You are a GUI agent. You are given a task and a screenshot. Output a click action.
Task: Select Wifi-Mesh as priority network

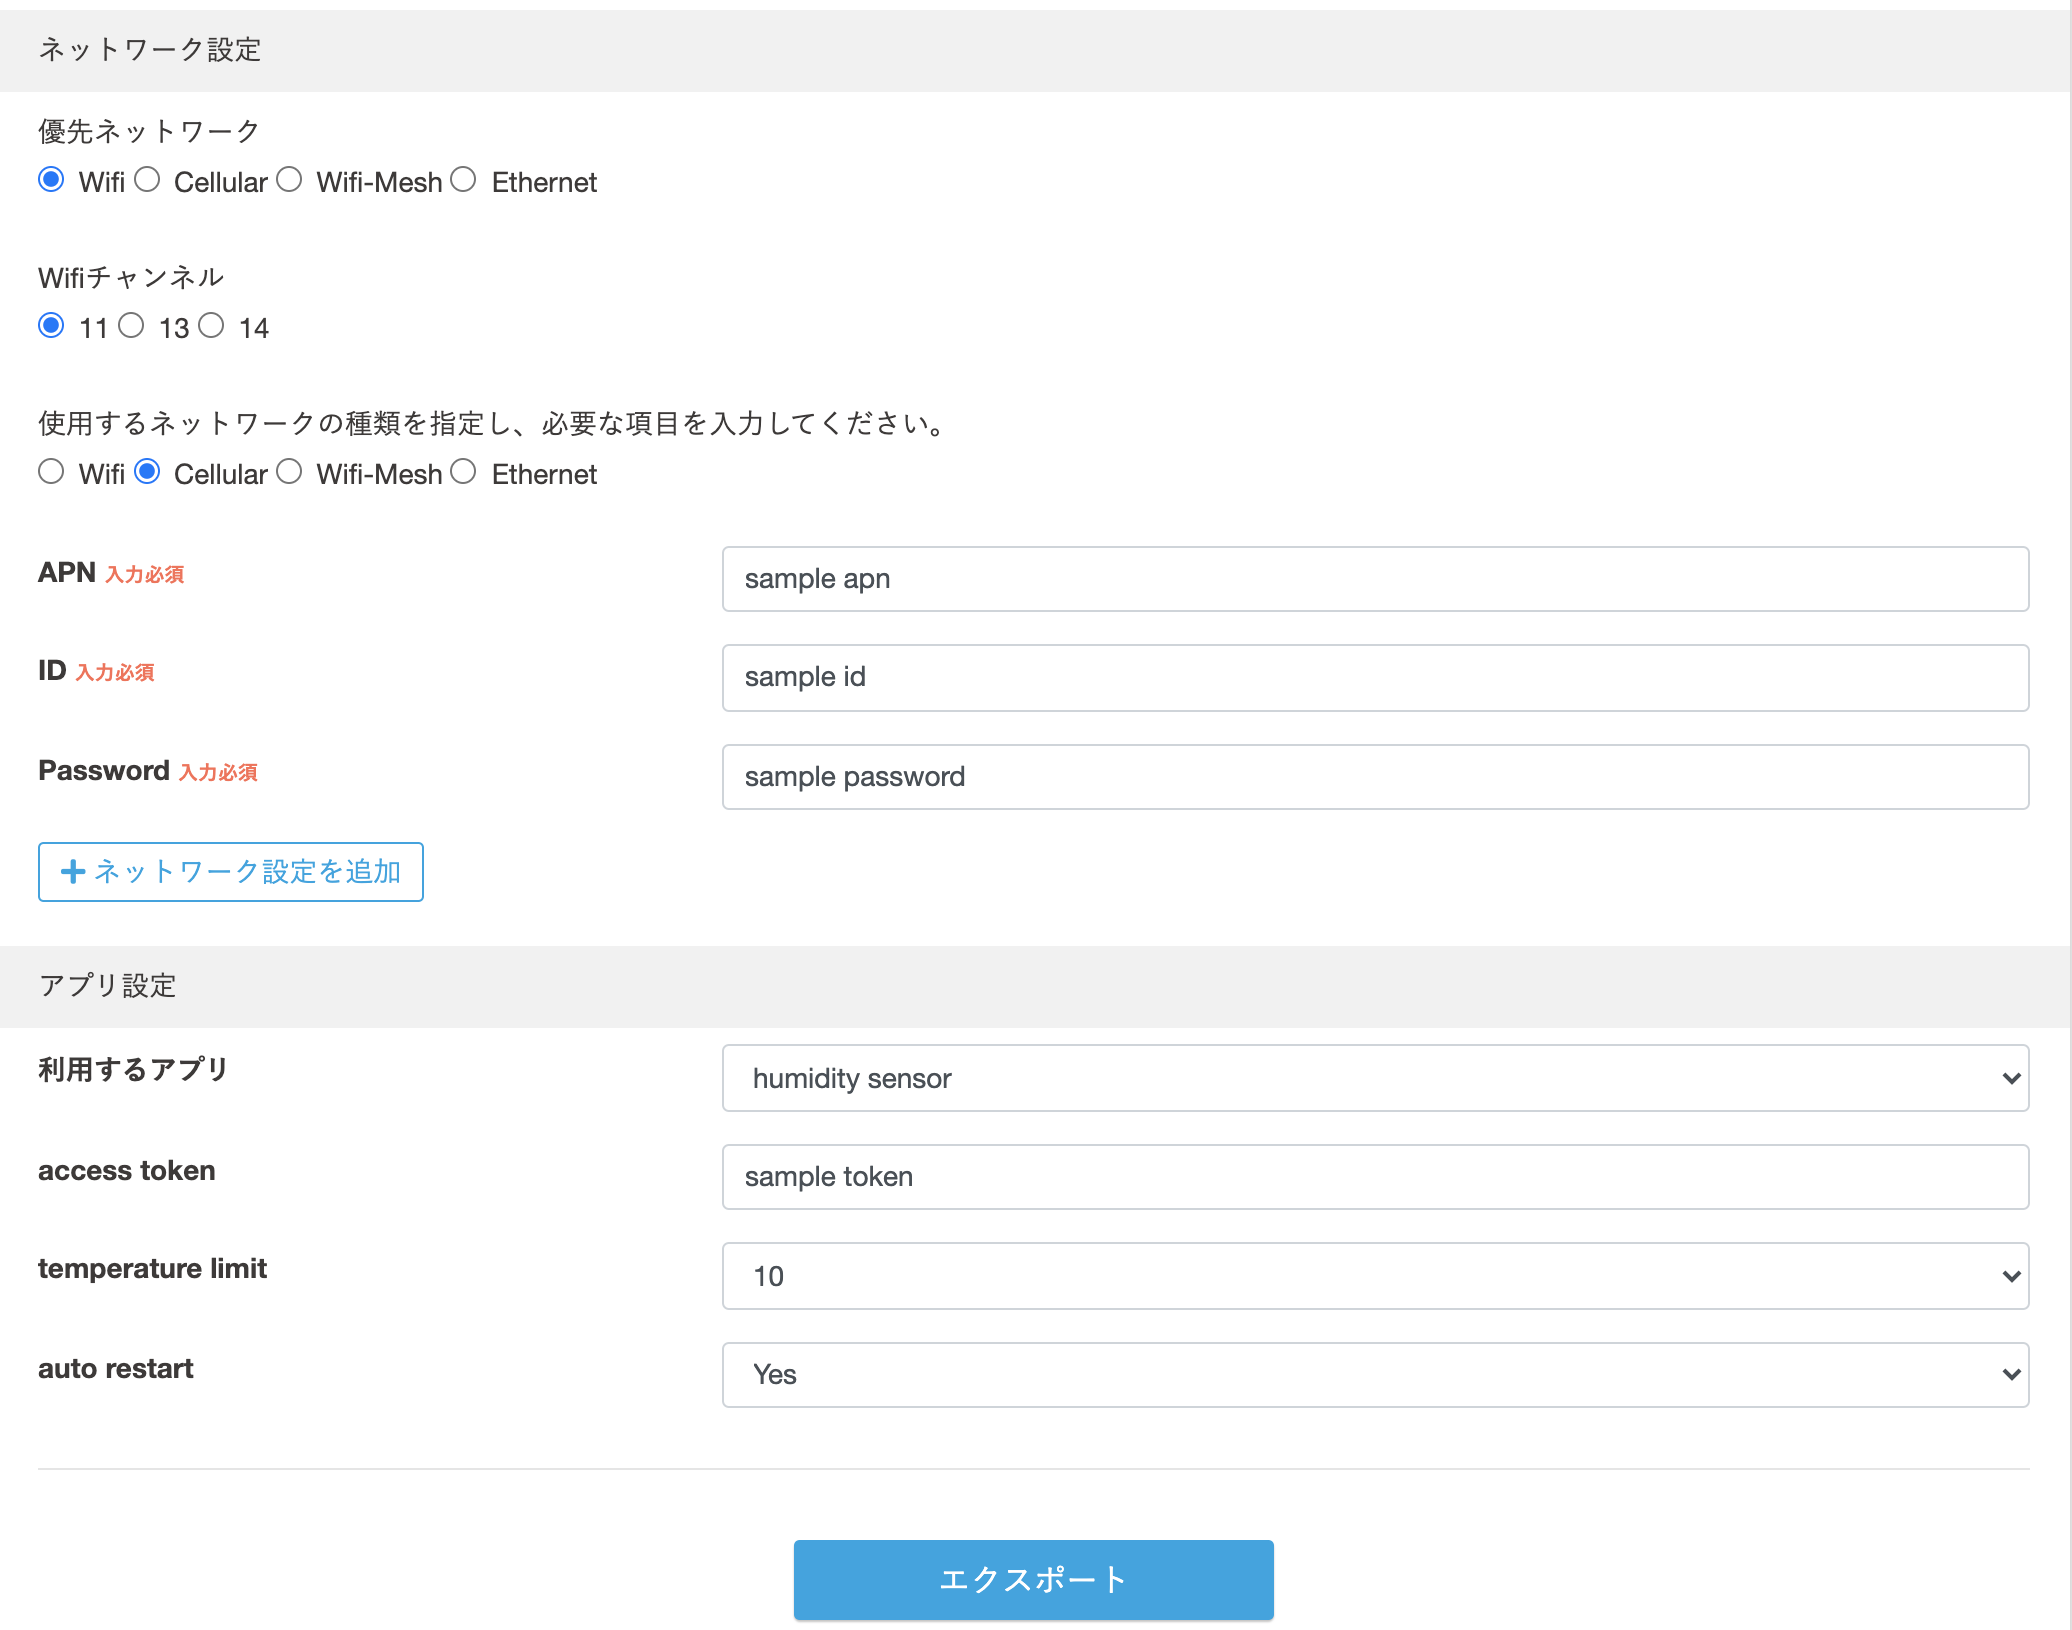pos(289,180)
